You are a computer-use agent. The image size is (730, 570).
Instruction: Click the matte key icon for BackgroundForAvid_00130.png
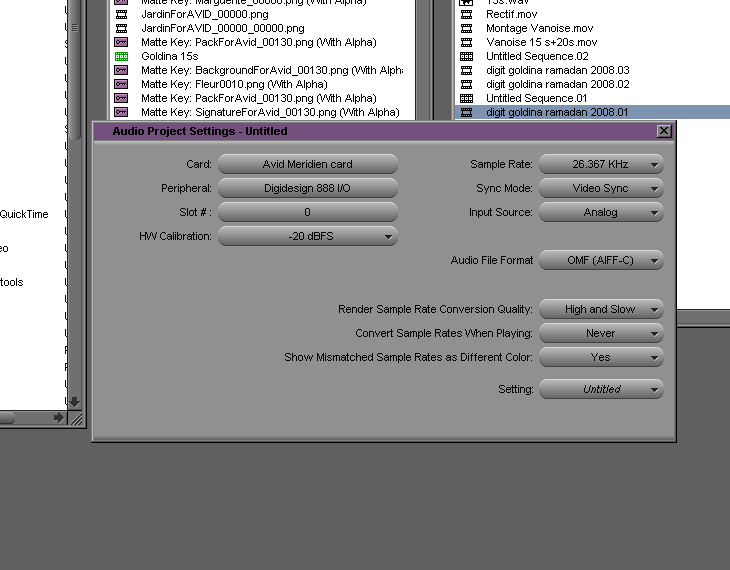click(x=121, y=70)
